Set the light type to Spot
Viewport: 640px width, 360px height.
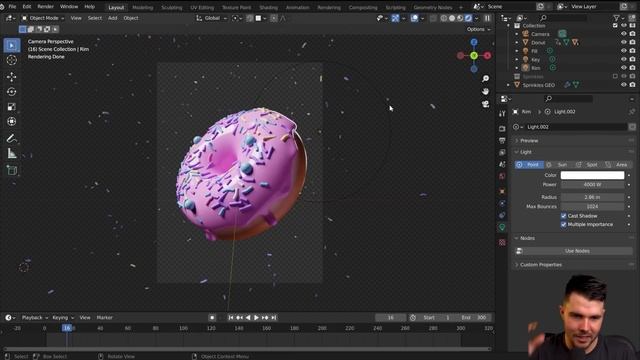[588, 164]
